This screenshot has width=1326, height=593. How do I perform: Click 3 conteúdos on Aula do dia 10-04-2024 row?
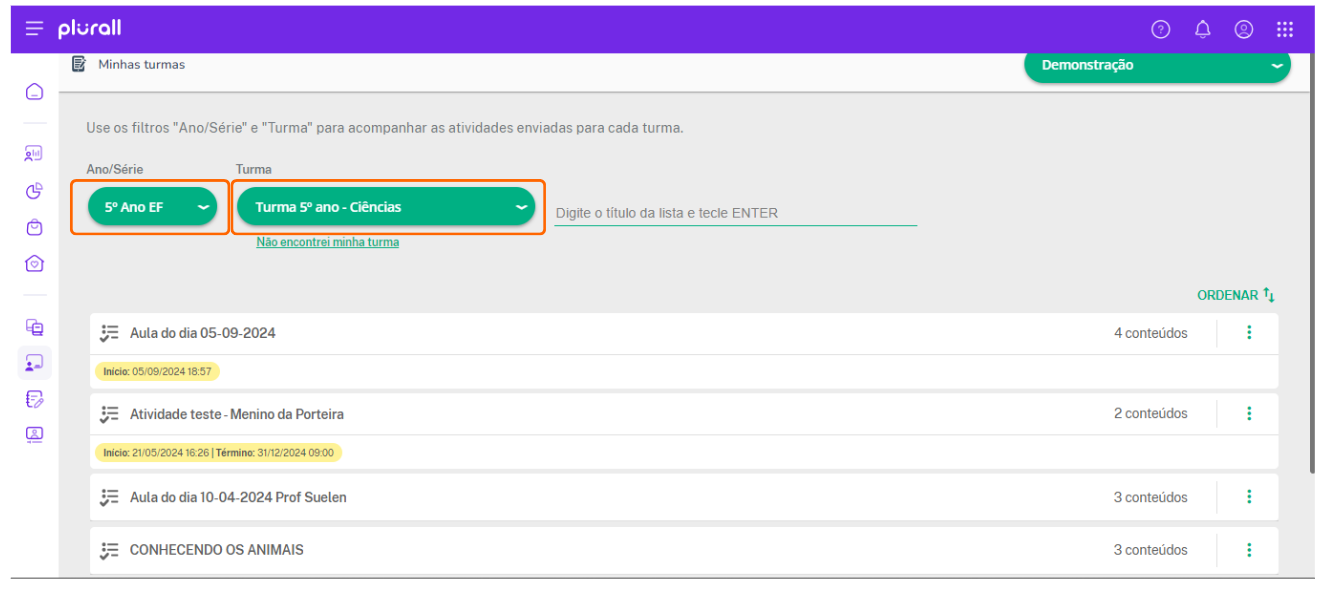point(1151,497)
